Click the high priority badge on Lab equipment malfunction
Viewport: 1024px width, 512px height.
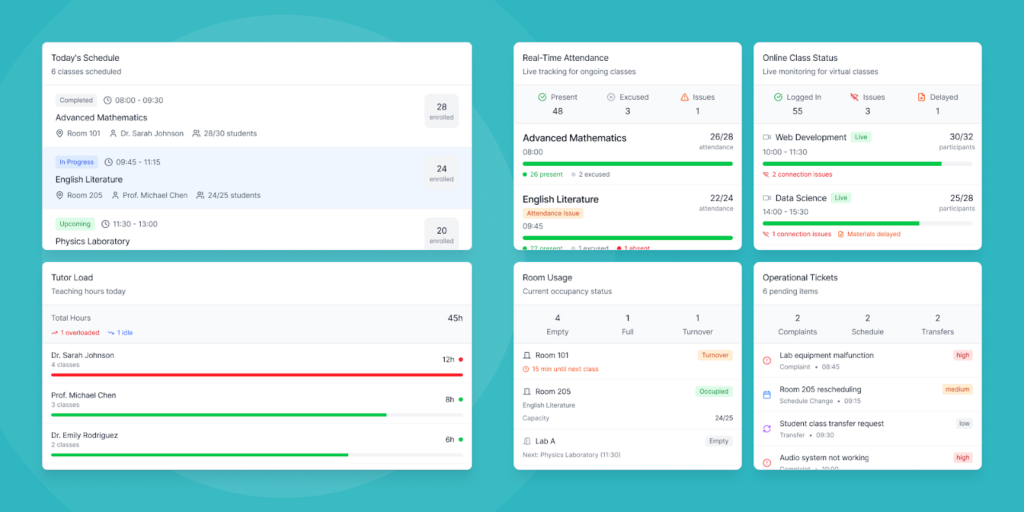[x=962, y=355]
